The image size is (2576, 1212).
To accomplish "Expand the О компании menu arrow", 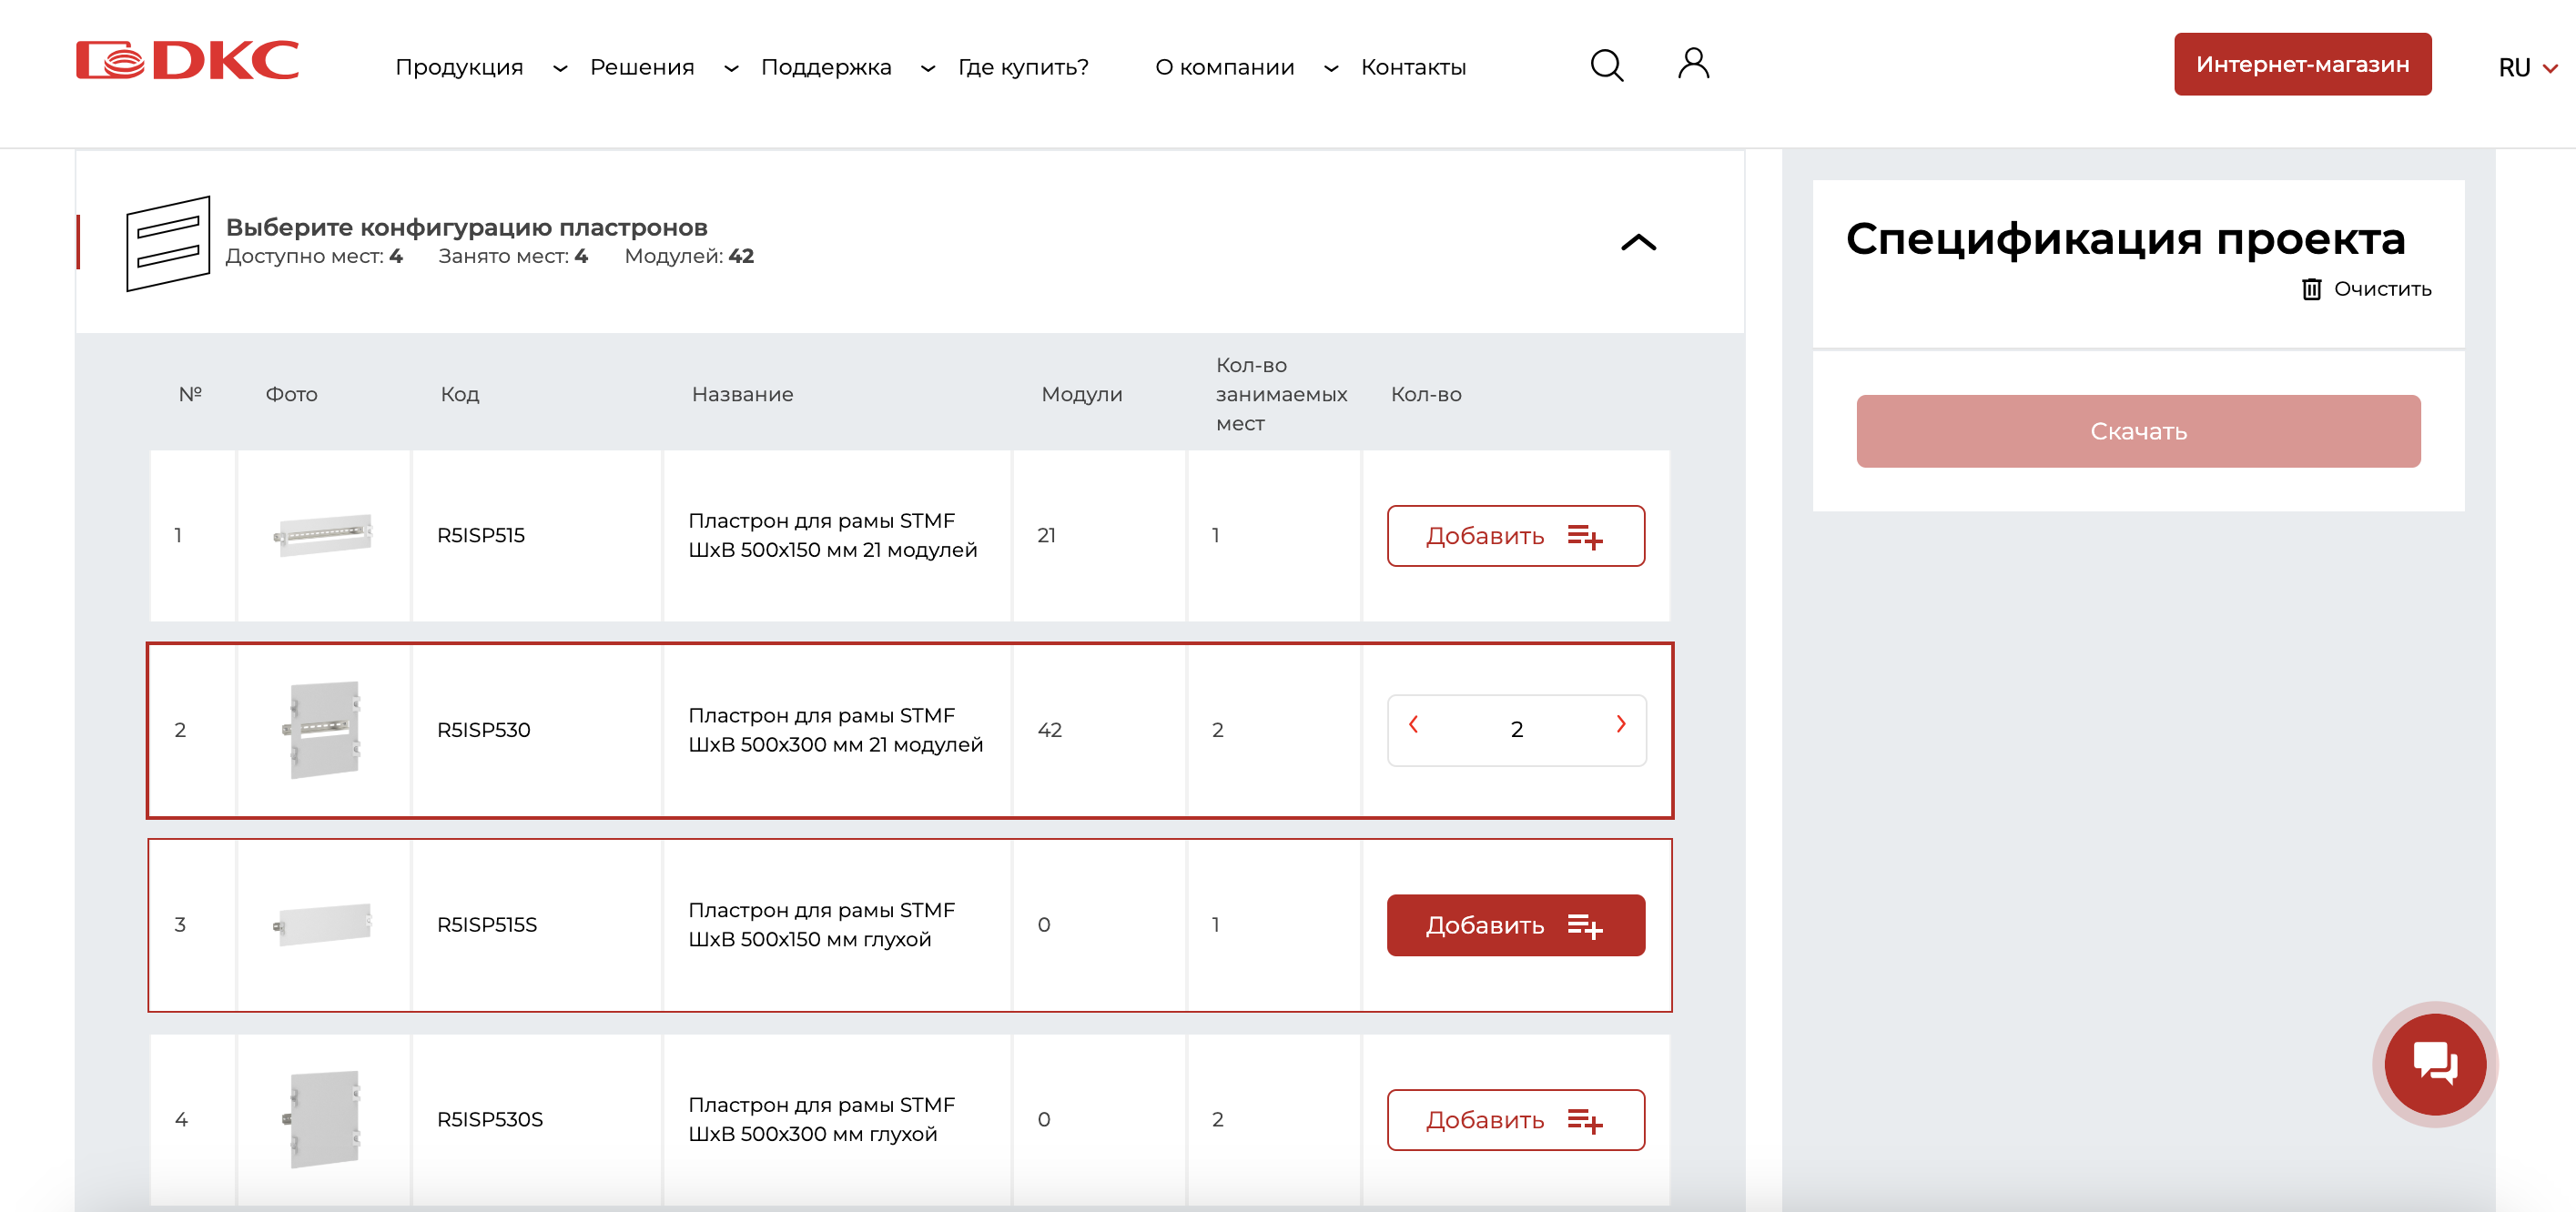I will pyautogui.click(x=1331, y=68).
